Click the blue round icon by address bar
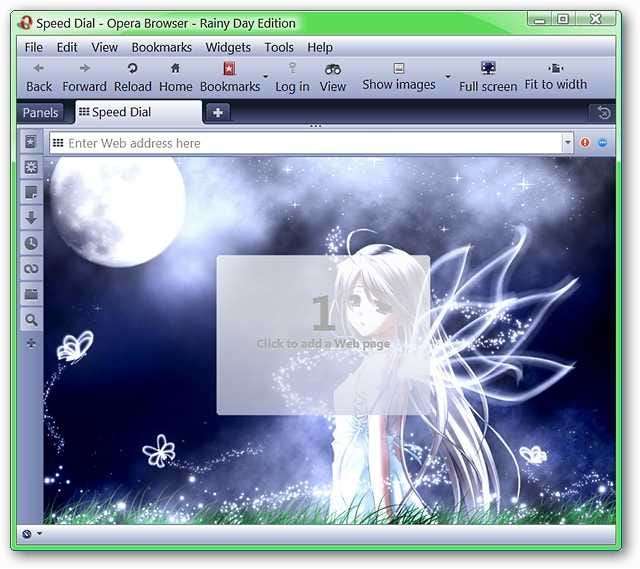 tap(602, 142)
